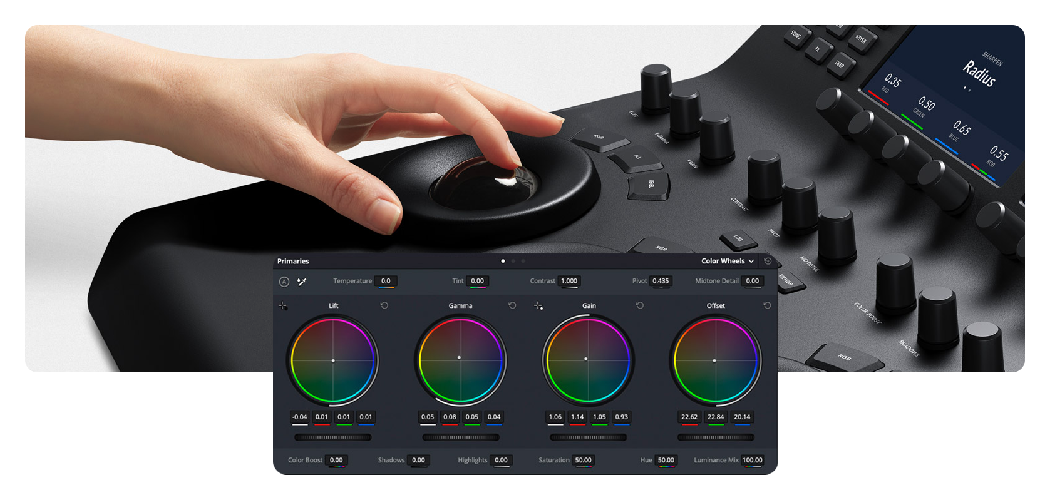
Task: Reset the Lift color wheel
Action: pyautogui.click(x=384, y=305)
